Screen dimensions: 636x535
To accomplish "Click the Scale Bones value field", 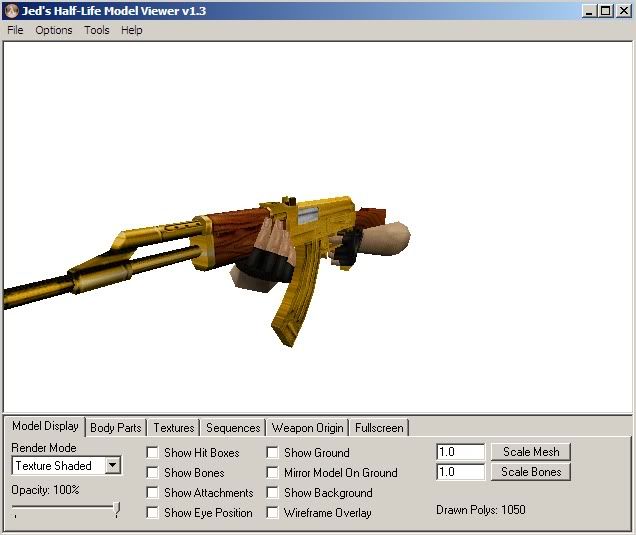I will click(x=460, y=472).
